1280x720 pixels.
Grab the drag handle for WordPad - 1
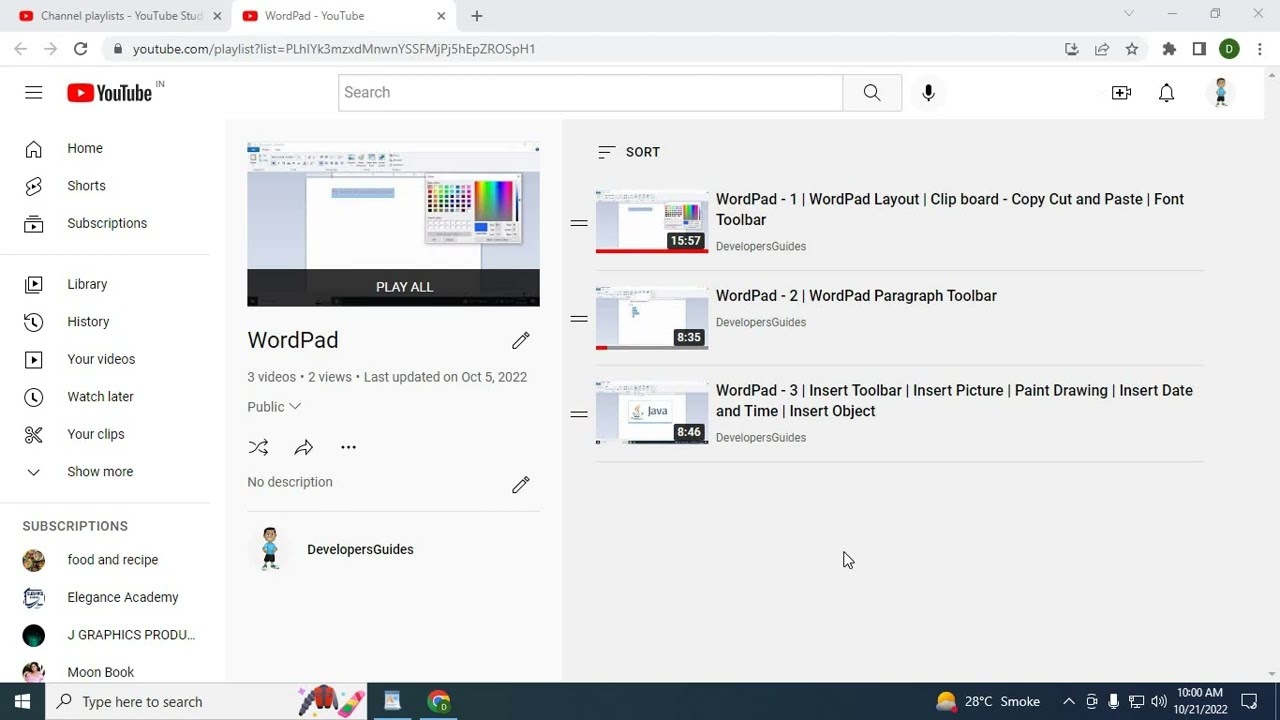(579, 223)
